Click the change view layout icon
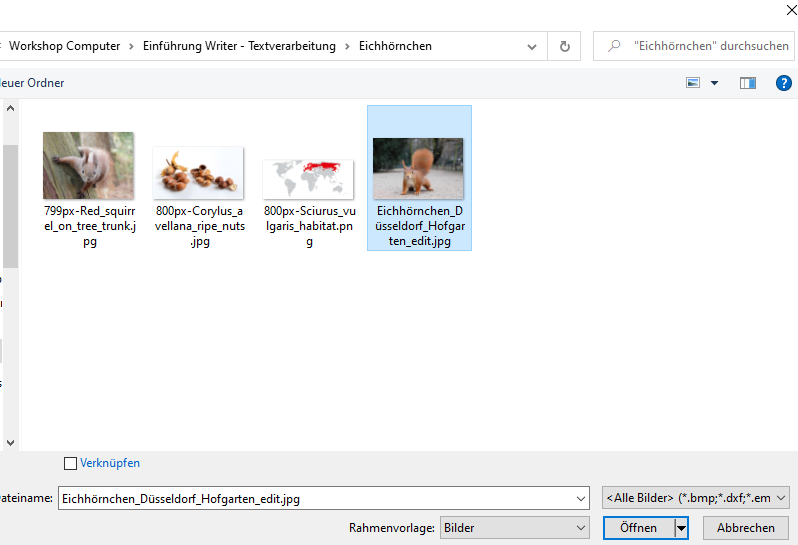 tap(693, 83)
